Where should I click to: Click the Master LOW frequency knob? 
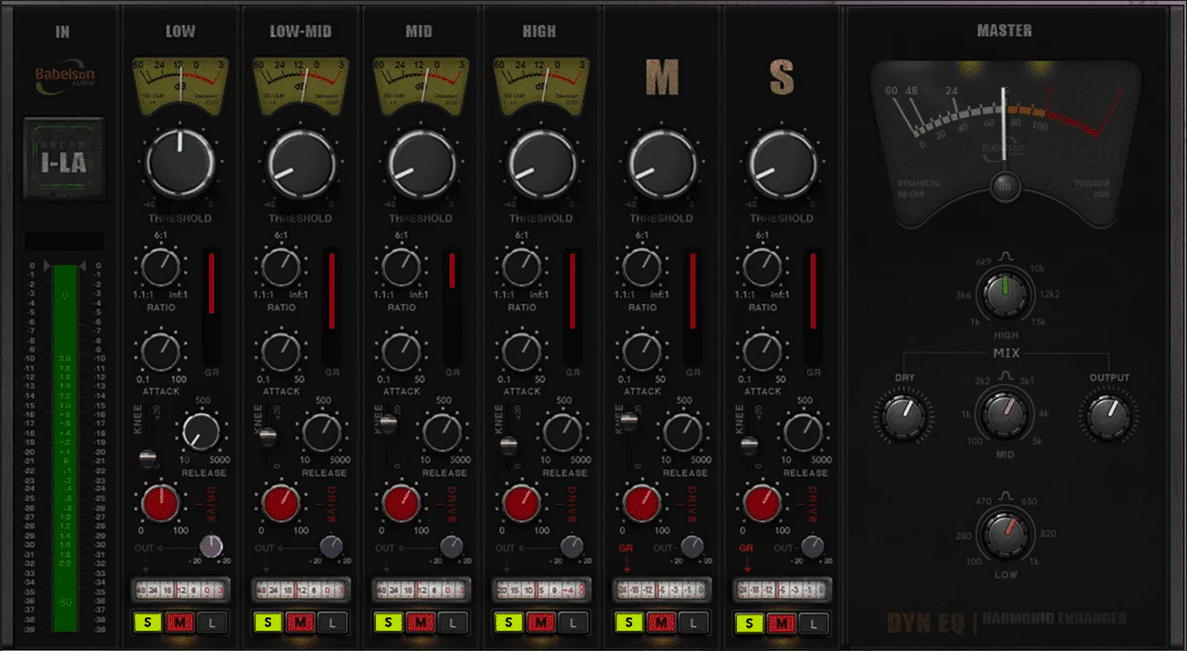click(1005, 533)
